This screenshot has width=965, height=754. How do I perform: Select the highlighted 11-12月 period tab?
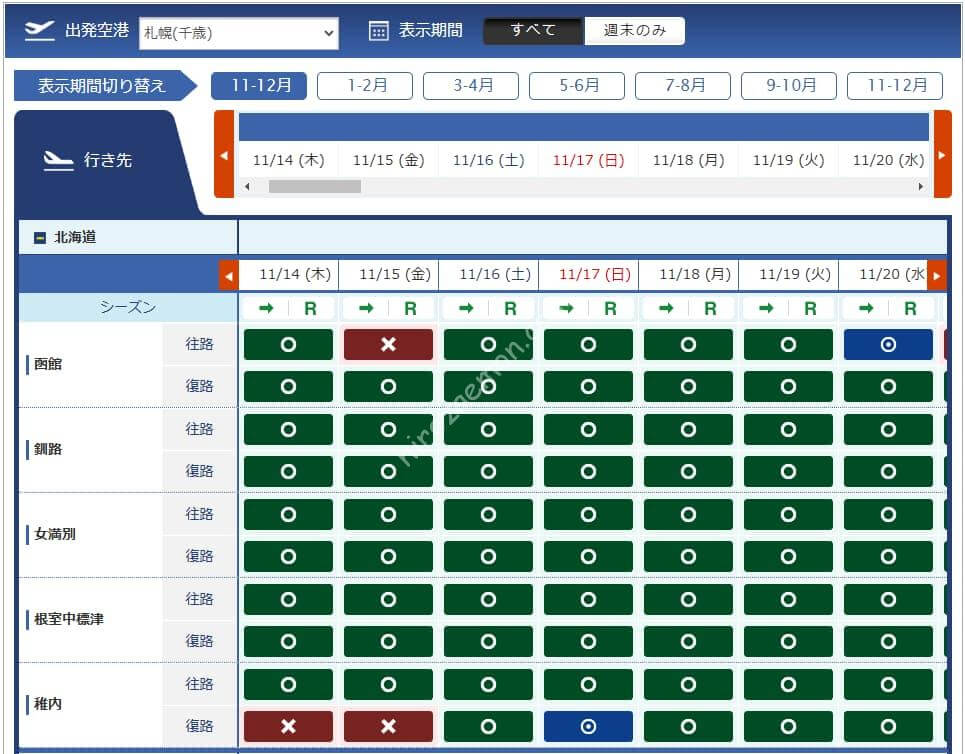(259, 86)
